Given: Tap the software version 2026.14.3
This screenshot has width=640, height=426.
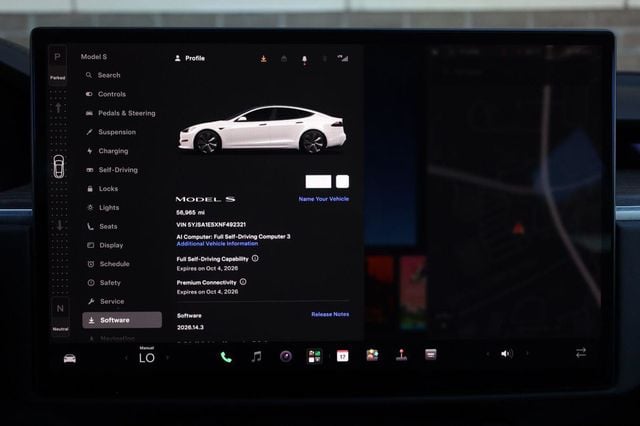Looking at the screenshot, I should point(190,327).
